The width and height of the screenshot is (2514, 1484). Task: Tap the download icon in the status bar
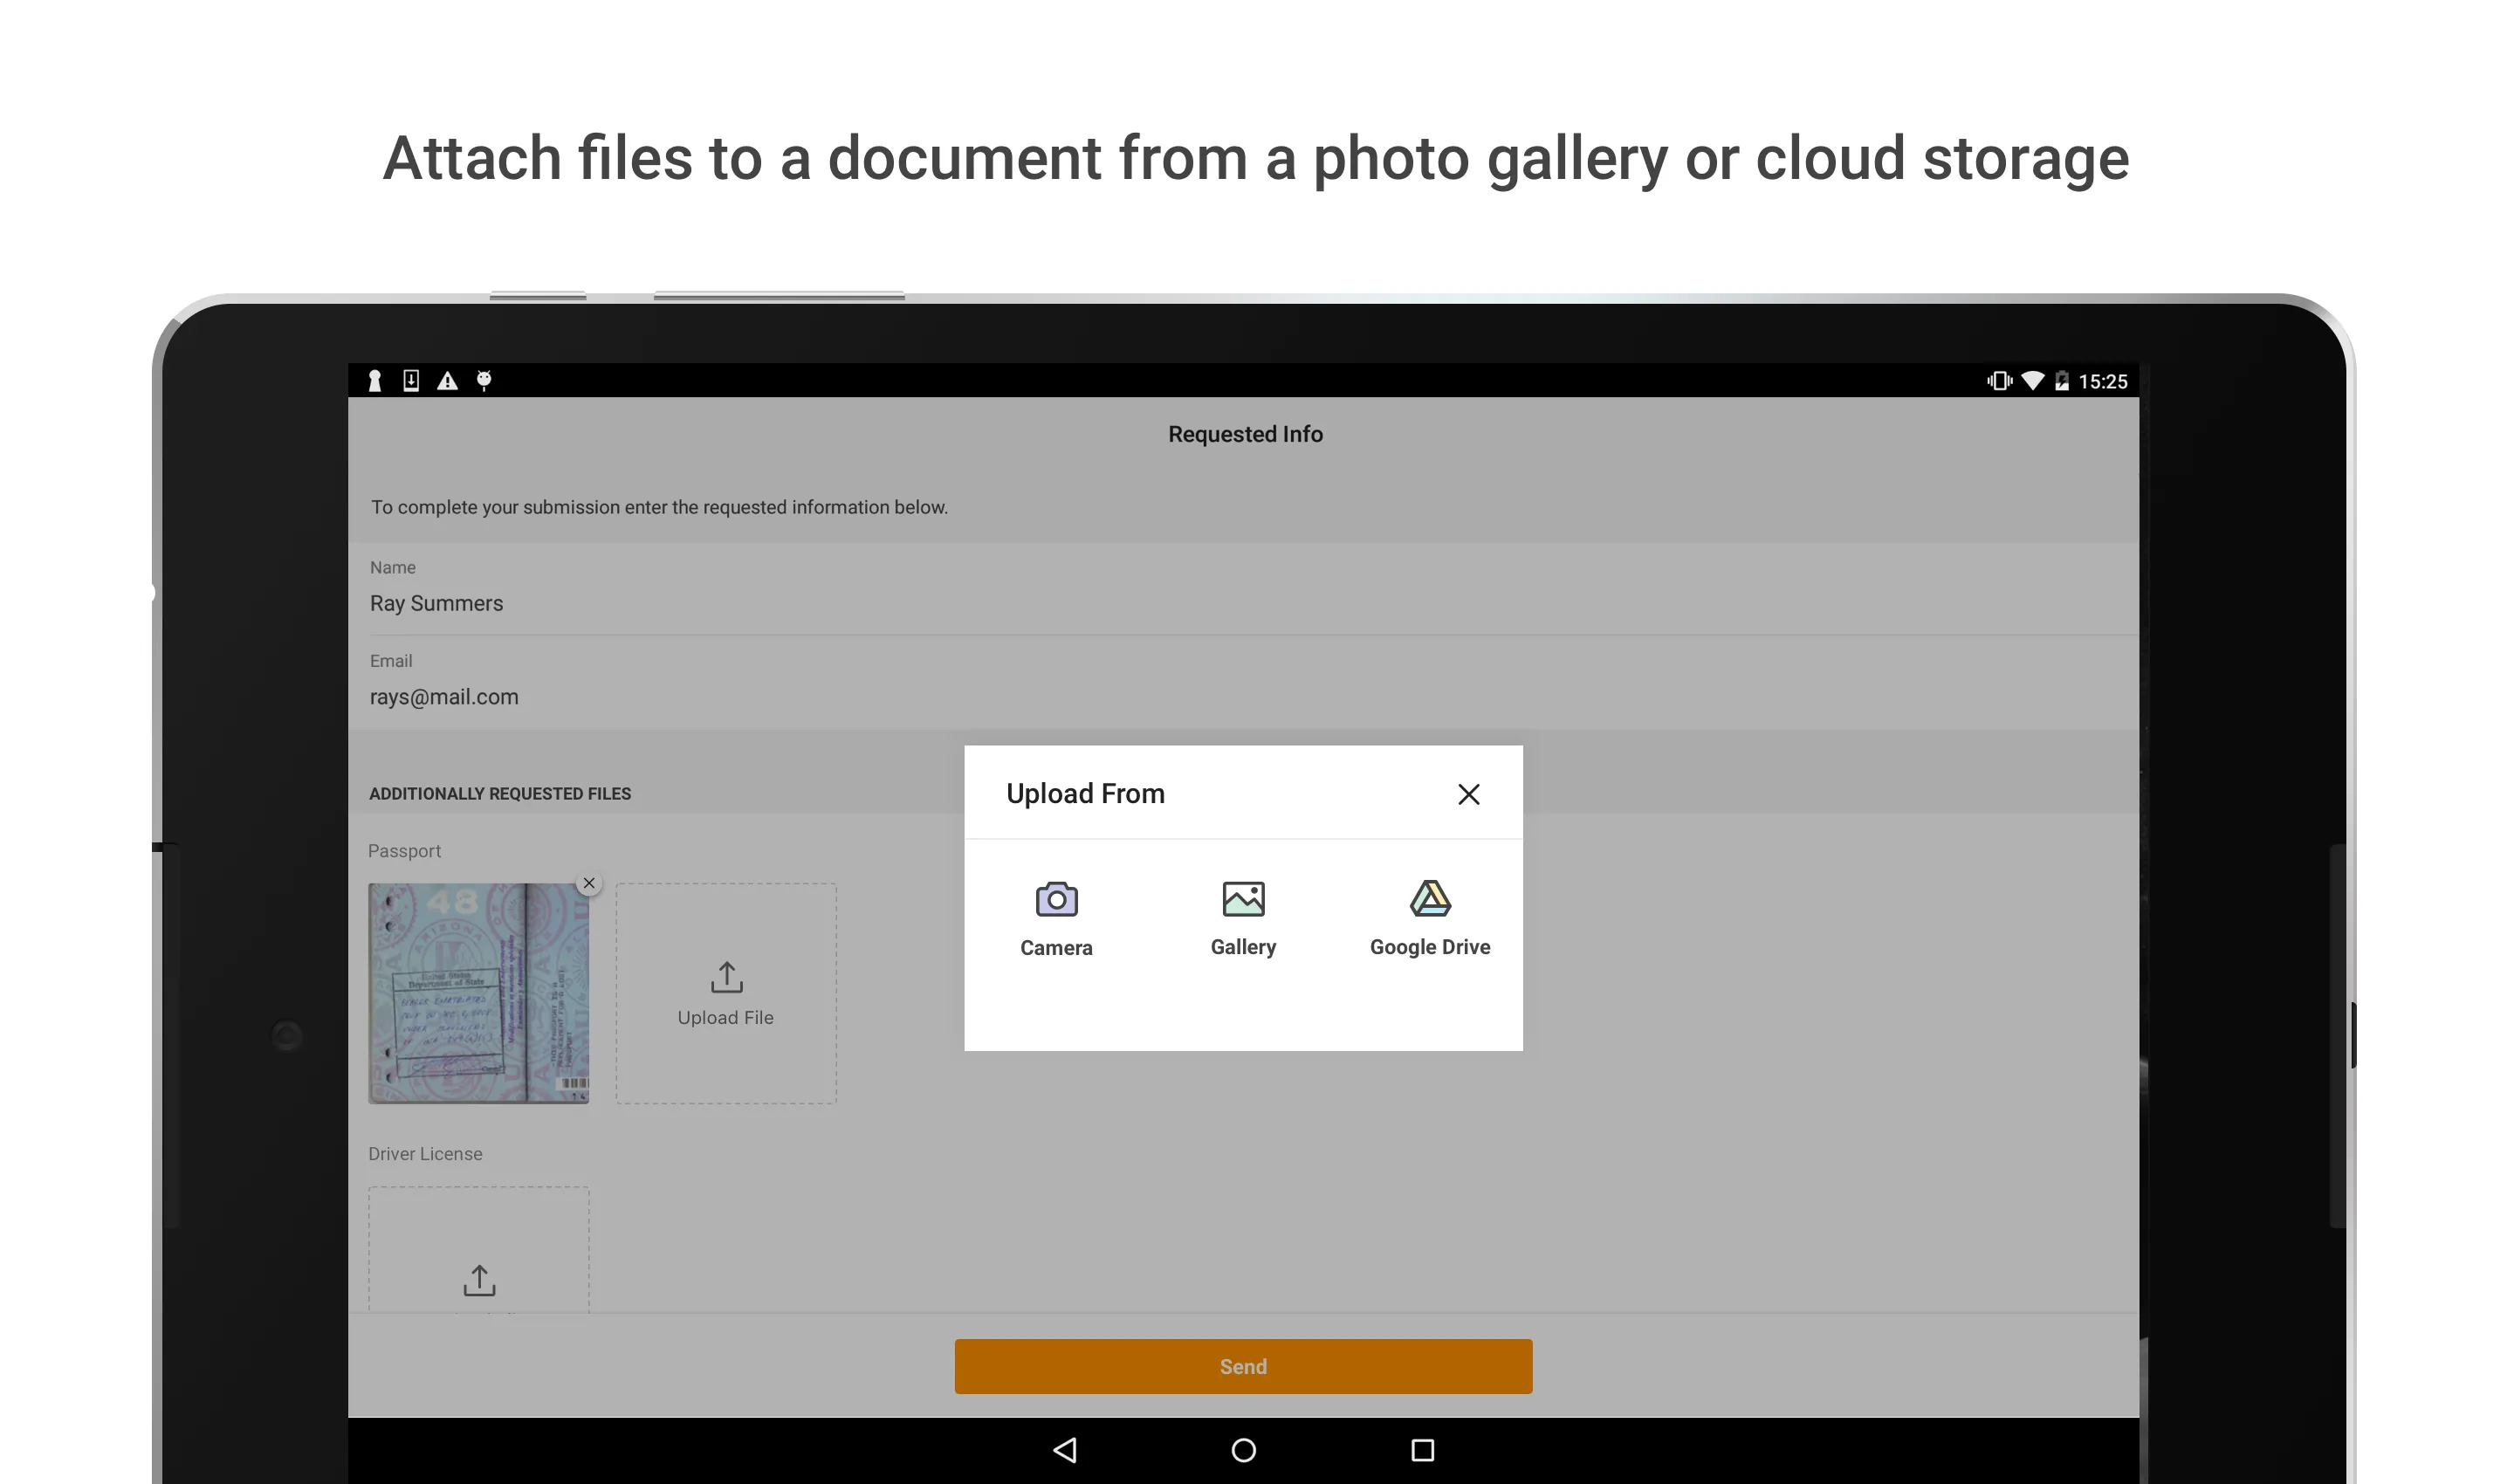pyautogui.click(x=411, y=381)
